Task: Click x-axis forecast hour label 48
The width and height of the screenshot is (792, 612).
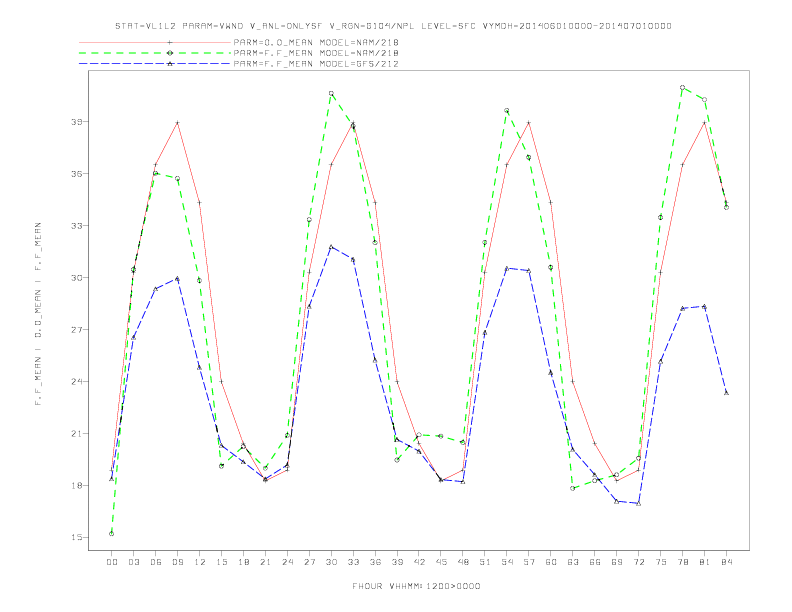Action: tap(463, 562)
